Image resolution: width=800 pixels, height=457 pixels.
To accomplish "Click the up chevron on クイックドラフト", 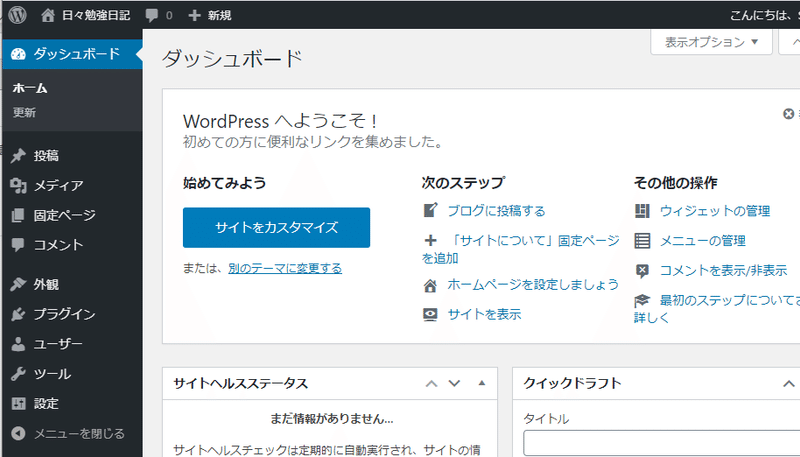I will (789, 384).
